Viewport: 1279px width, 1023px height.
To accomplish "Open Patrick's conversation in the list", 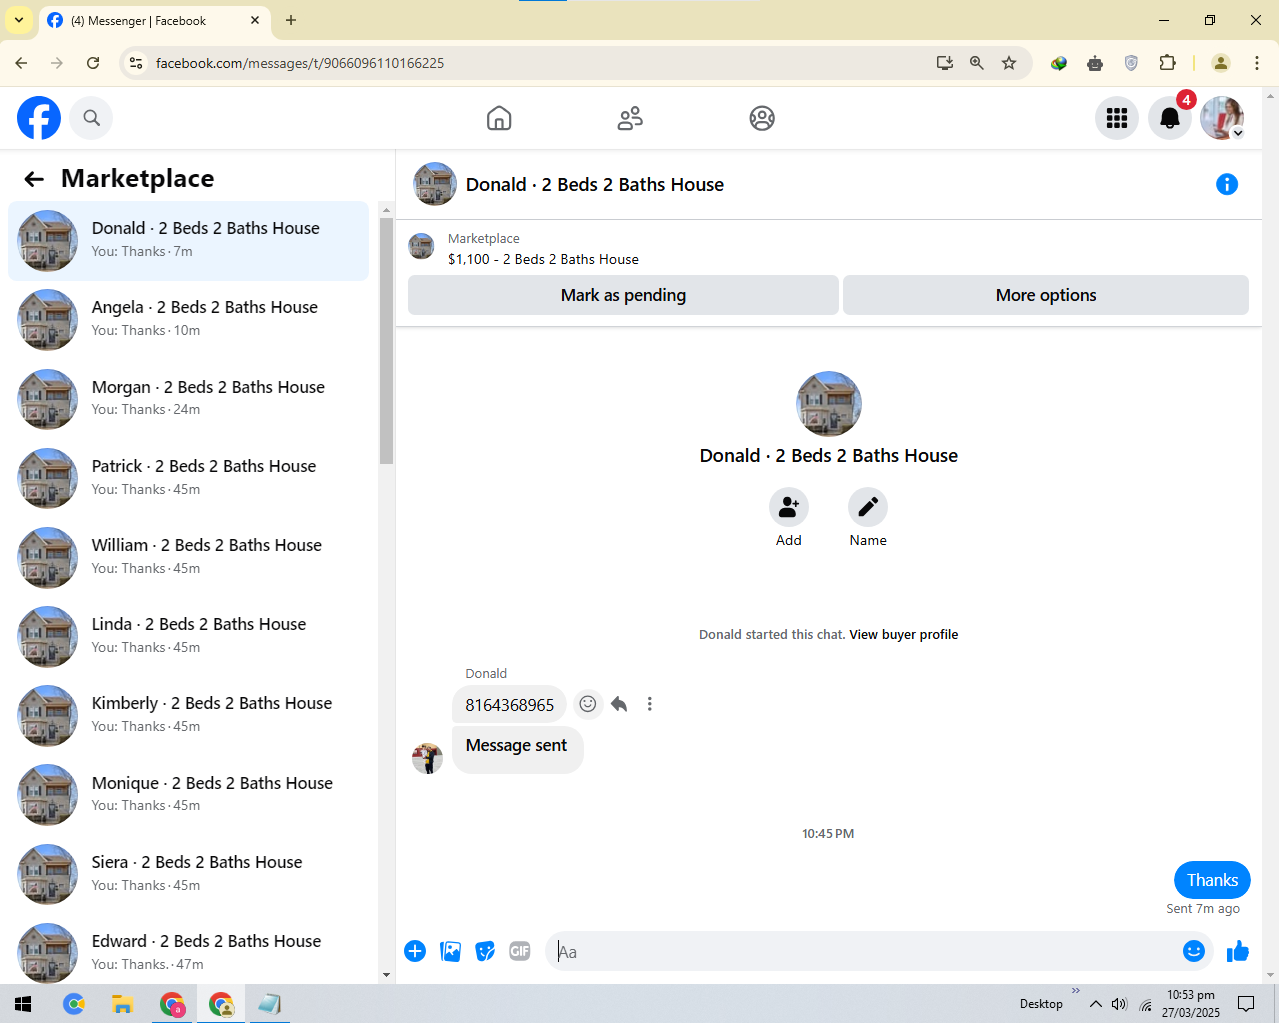I will pos(188,478).
